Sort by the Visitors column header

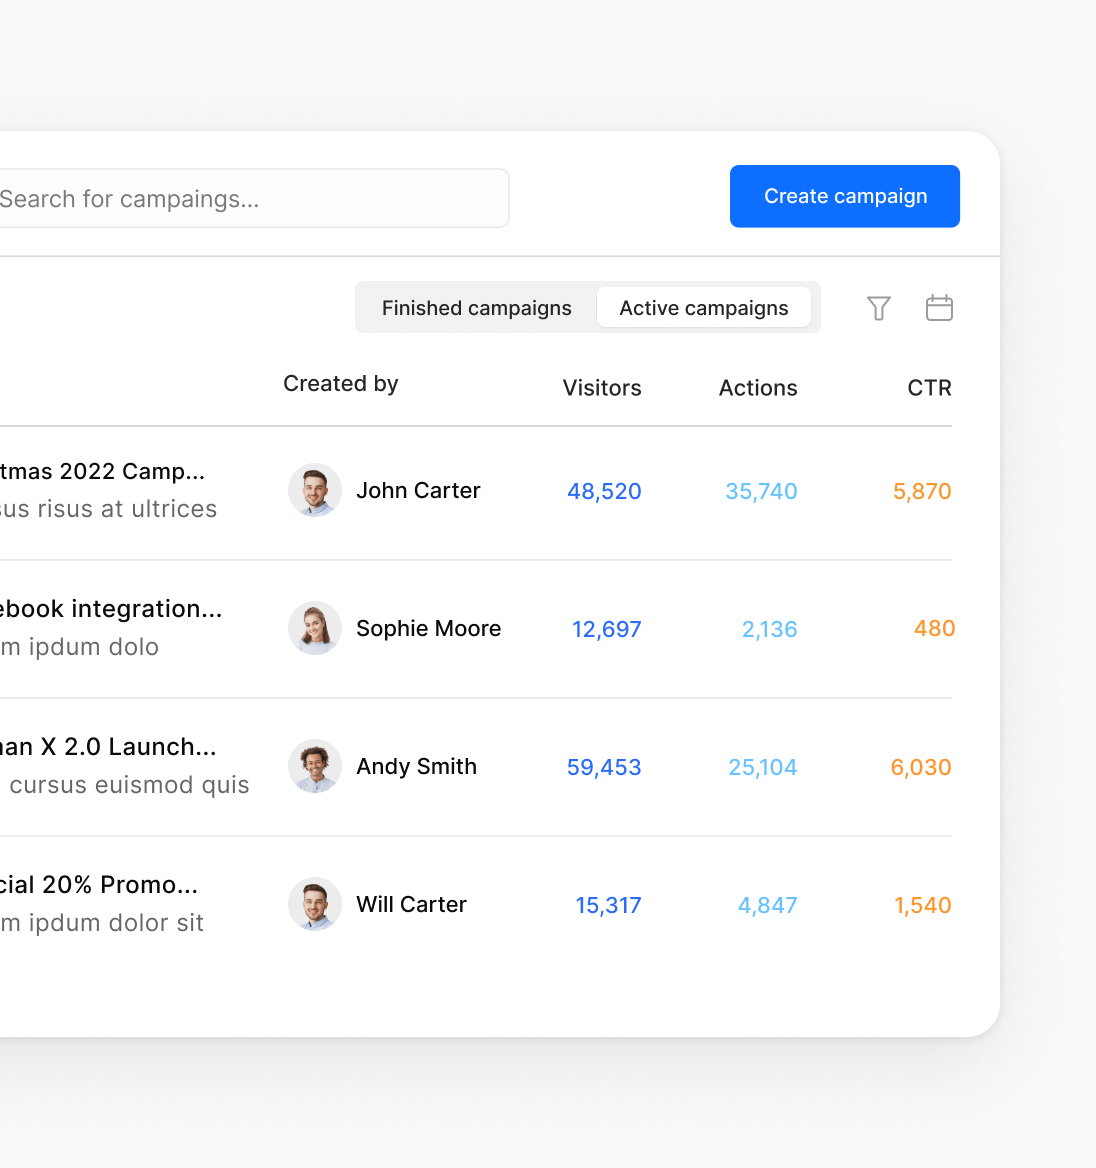point(601,387)
